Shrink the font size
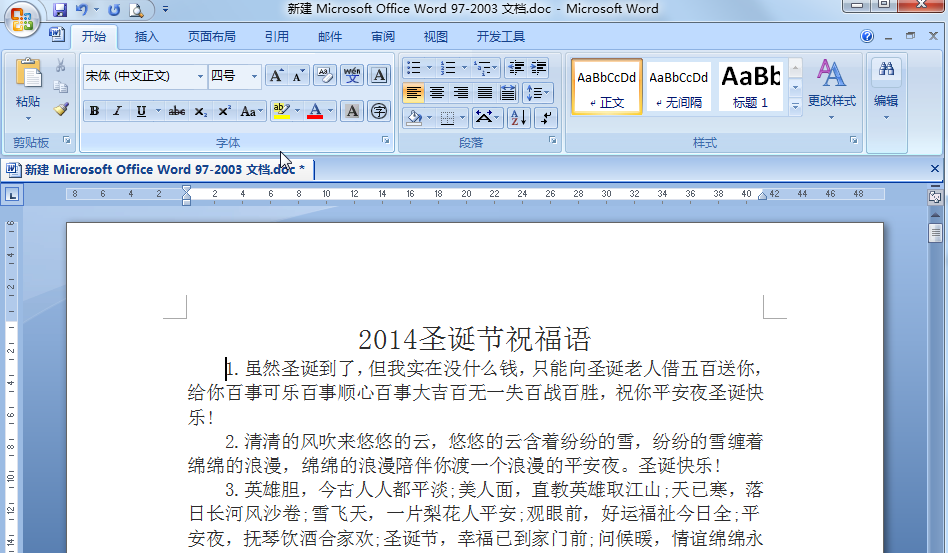This screenshot has height=553, width=948. (297, 76)
